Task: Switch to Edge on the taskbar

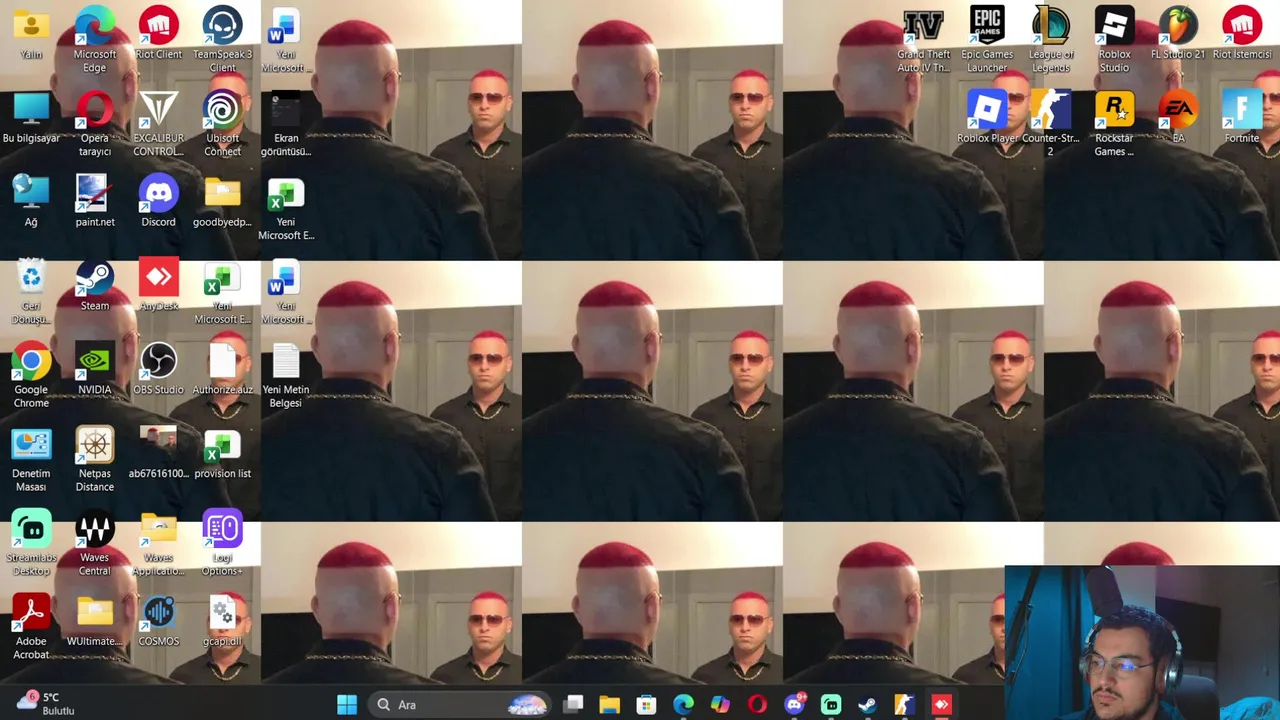Action: 683,705
